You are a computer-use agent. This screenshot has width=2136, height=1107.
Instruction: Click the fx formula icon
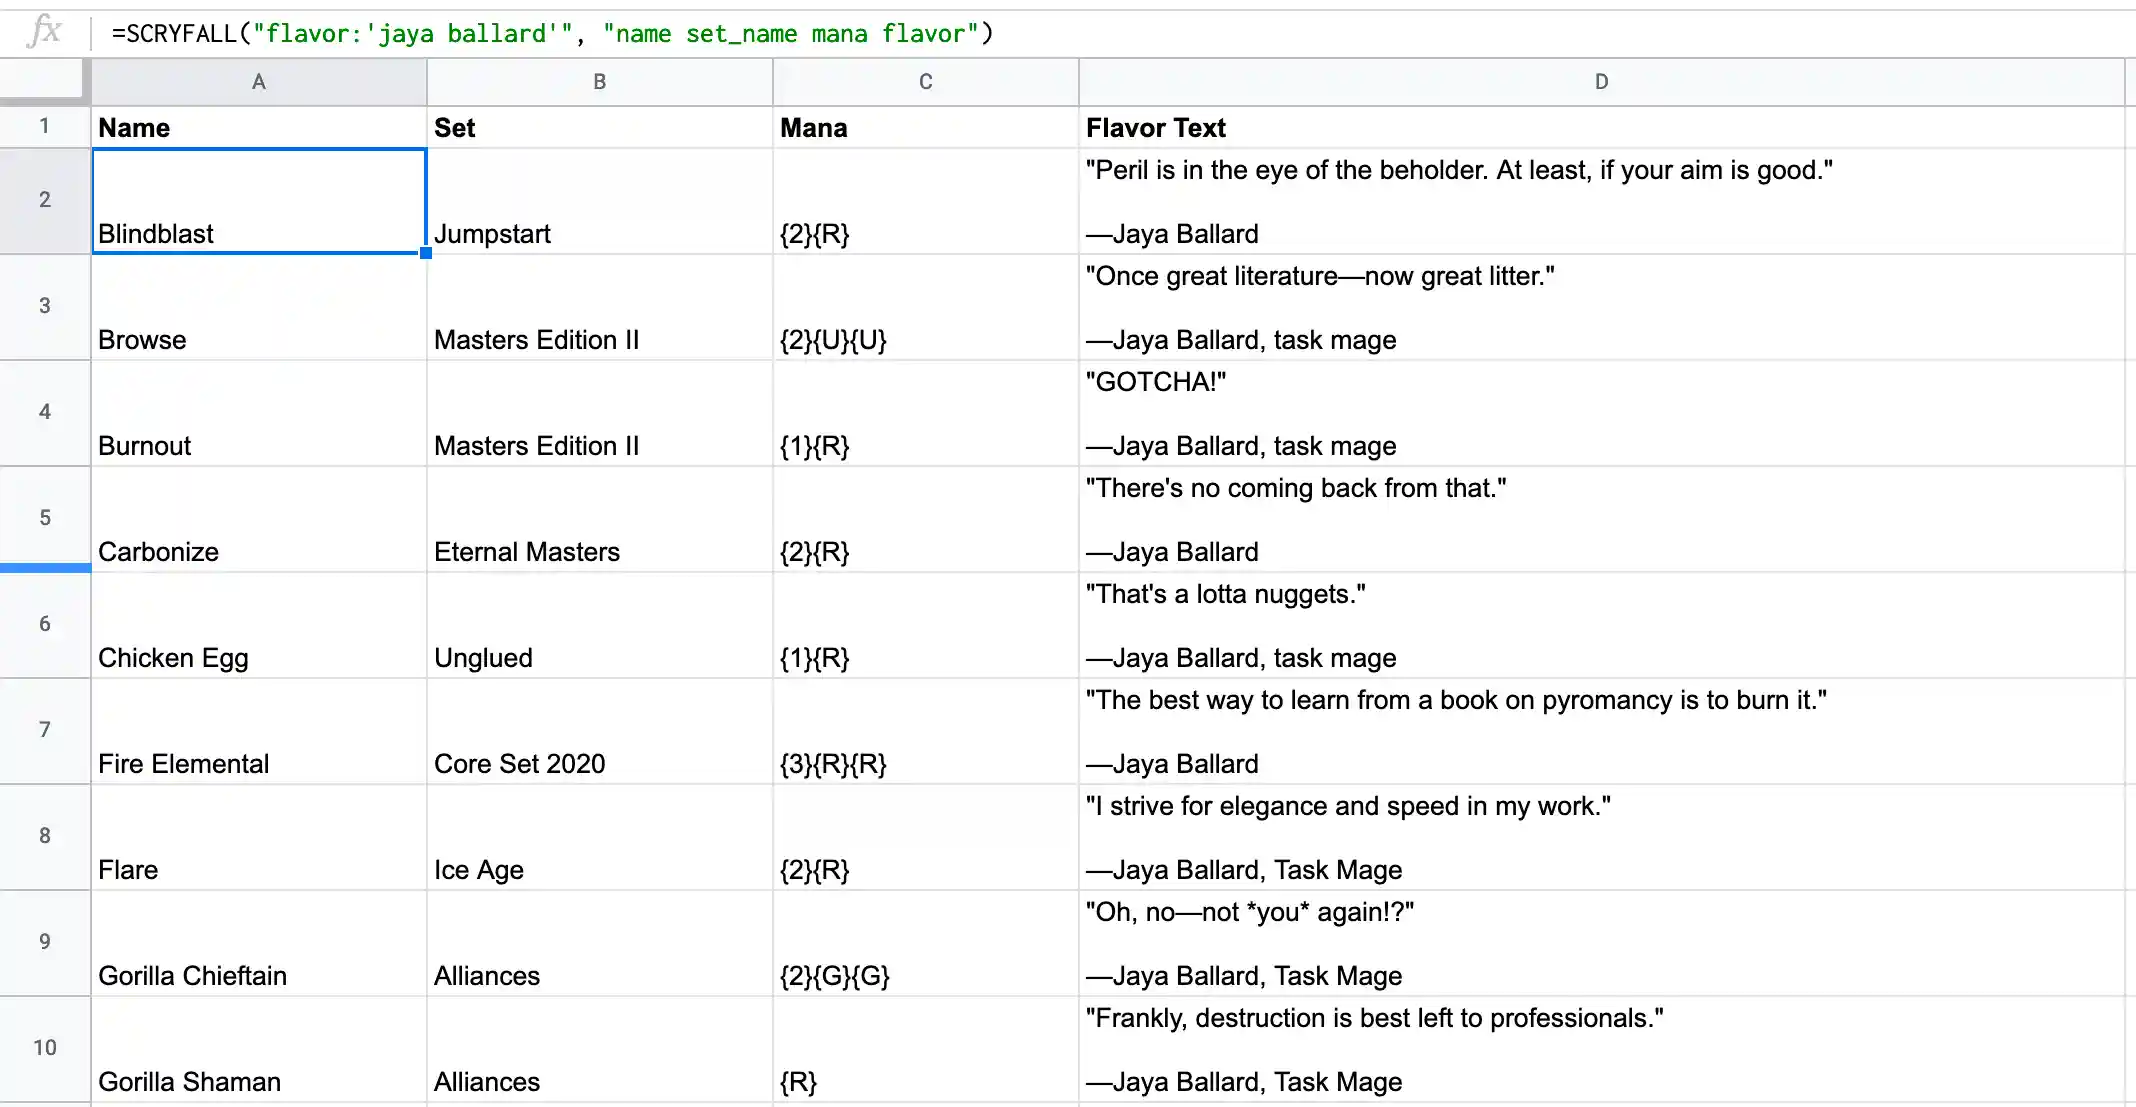(x=44, y=31)
